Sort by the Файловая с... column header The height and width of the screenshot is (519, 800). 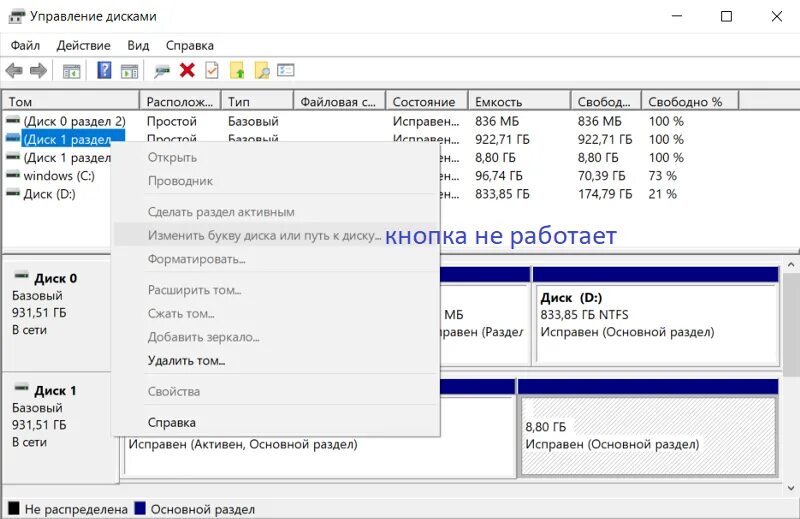tap(340, 102)
